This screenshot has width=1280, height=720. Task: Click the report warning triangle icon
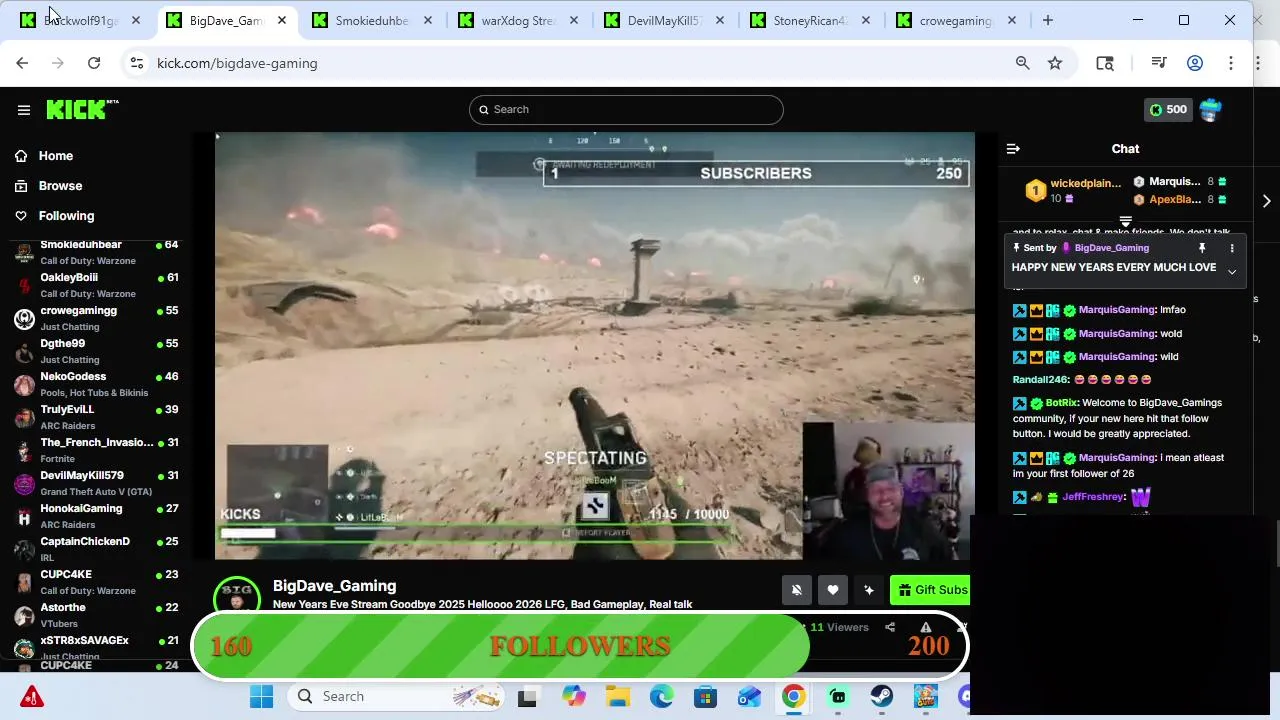pos(926,627)
